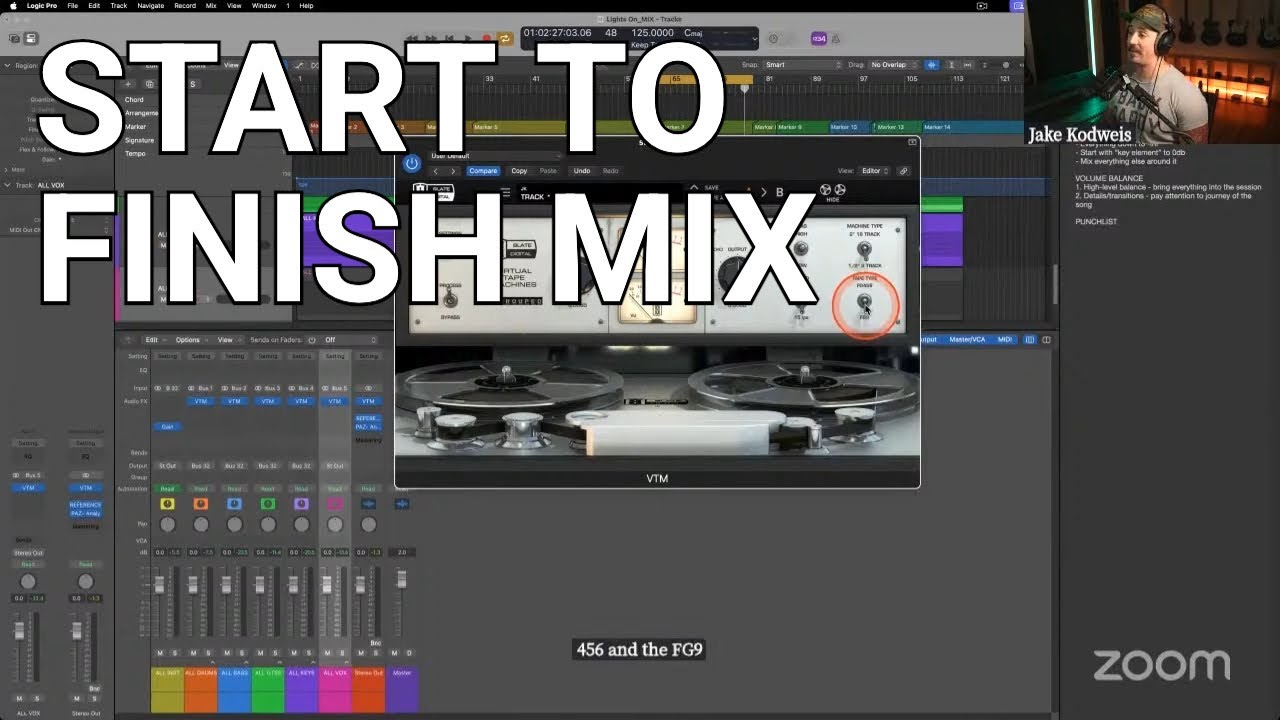1280x720 pixels.
Task: Open the Help menu
Action: coord(306,6)
